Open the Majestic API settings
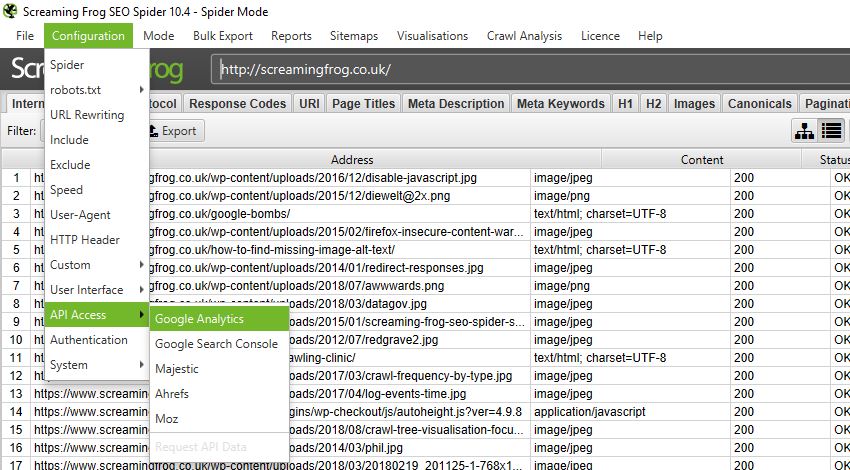This screenshot has height=470, width=850. coord(177,369)
